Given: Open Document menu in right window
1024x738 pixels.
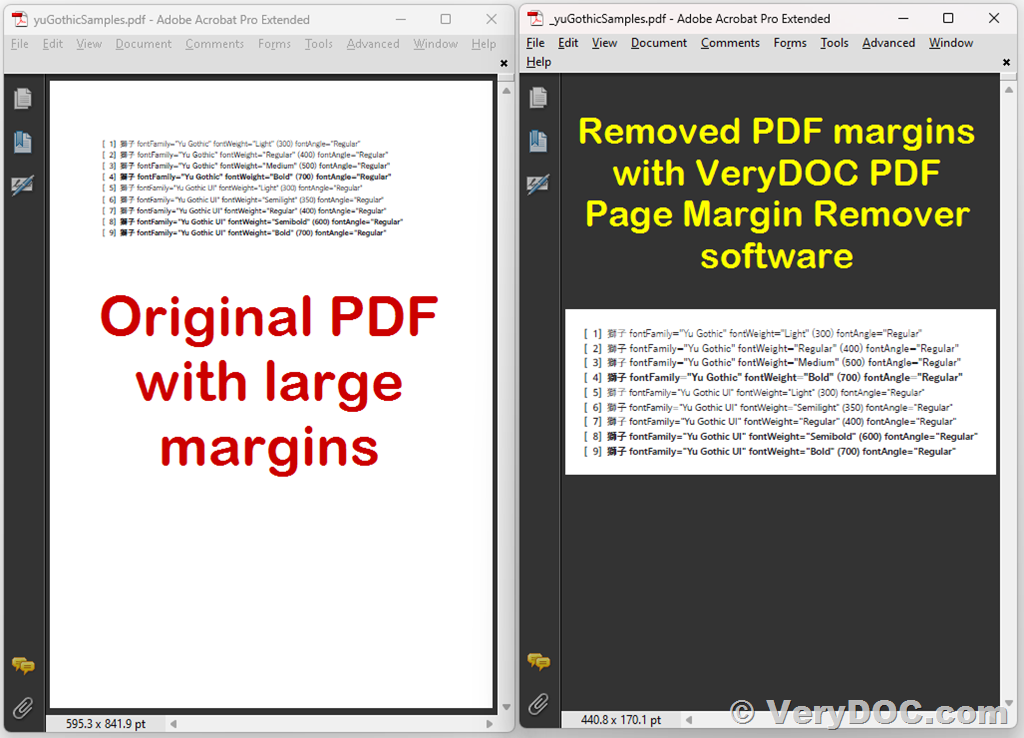Looking at the screenshot, I should click(x=659, y=42).
